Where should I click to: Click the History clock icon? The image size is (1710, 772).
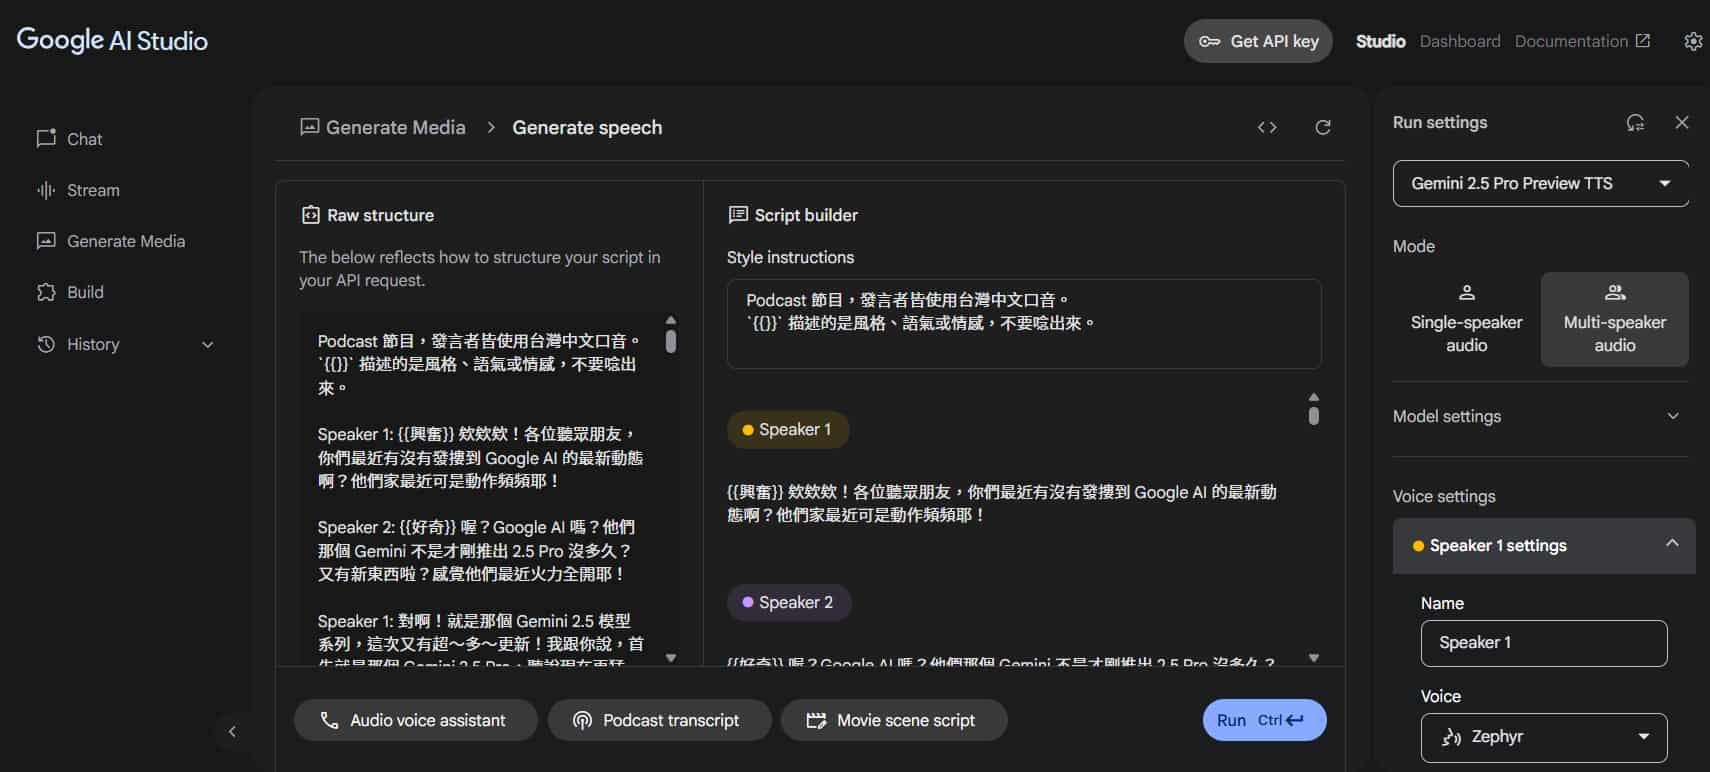pos(46,344)
